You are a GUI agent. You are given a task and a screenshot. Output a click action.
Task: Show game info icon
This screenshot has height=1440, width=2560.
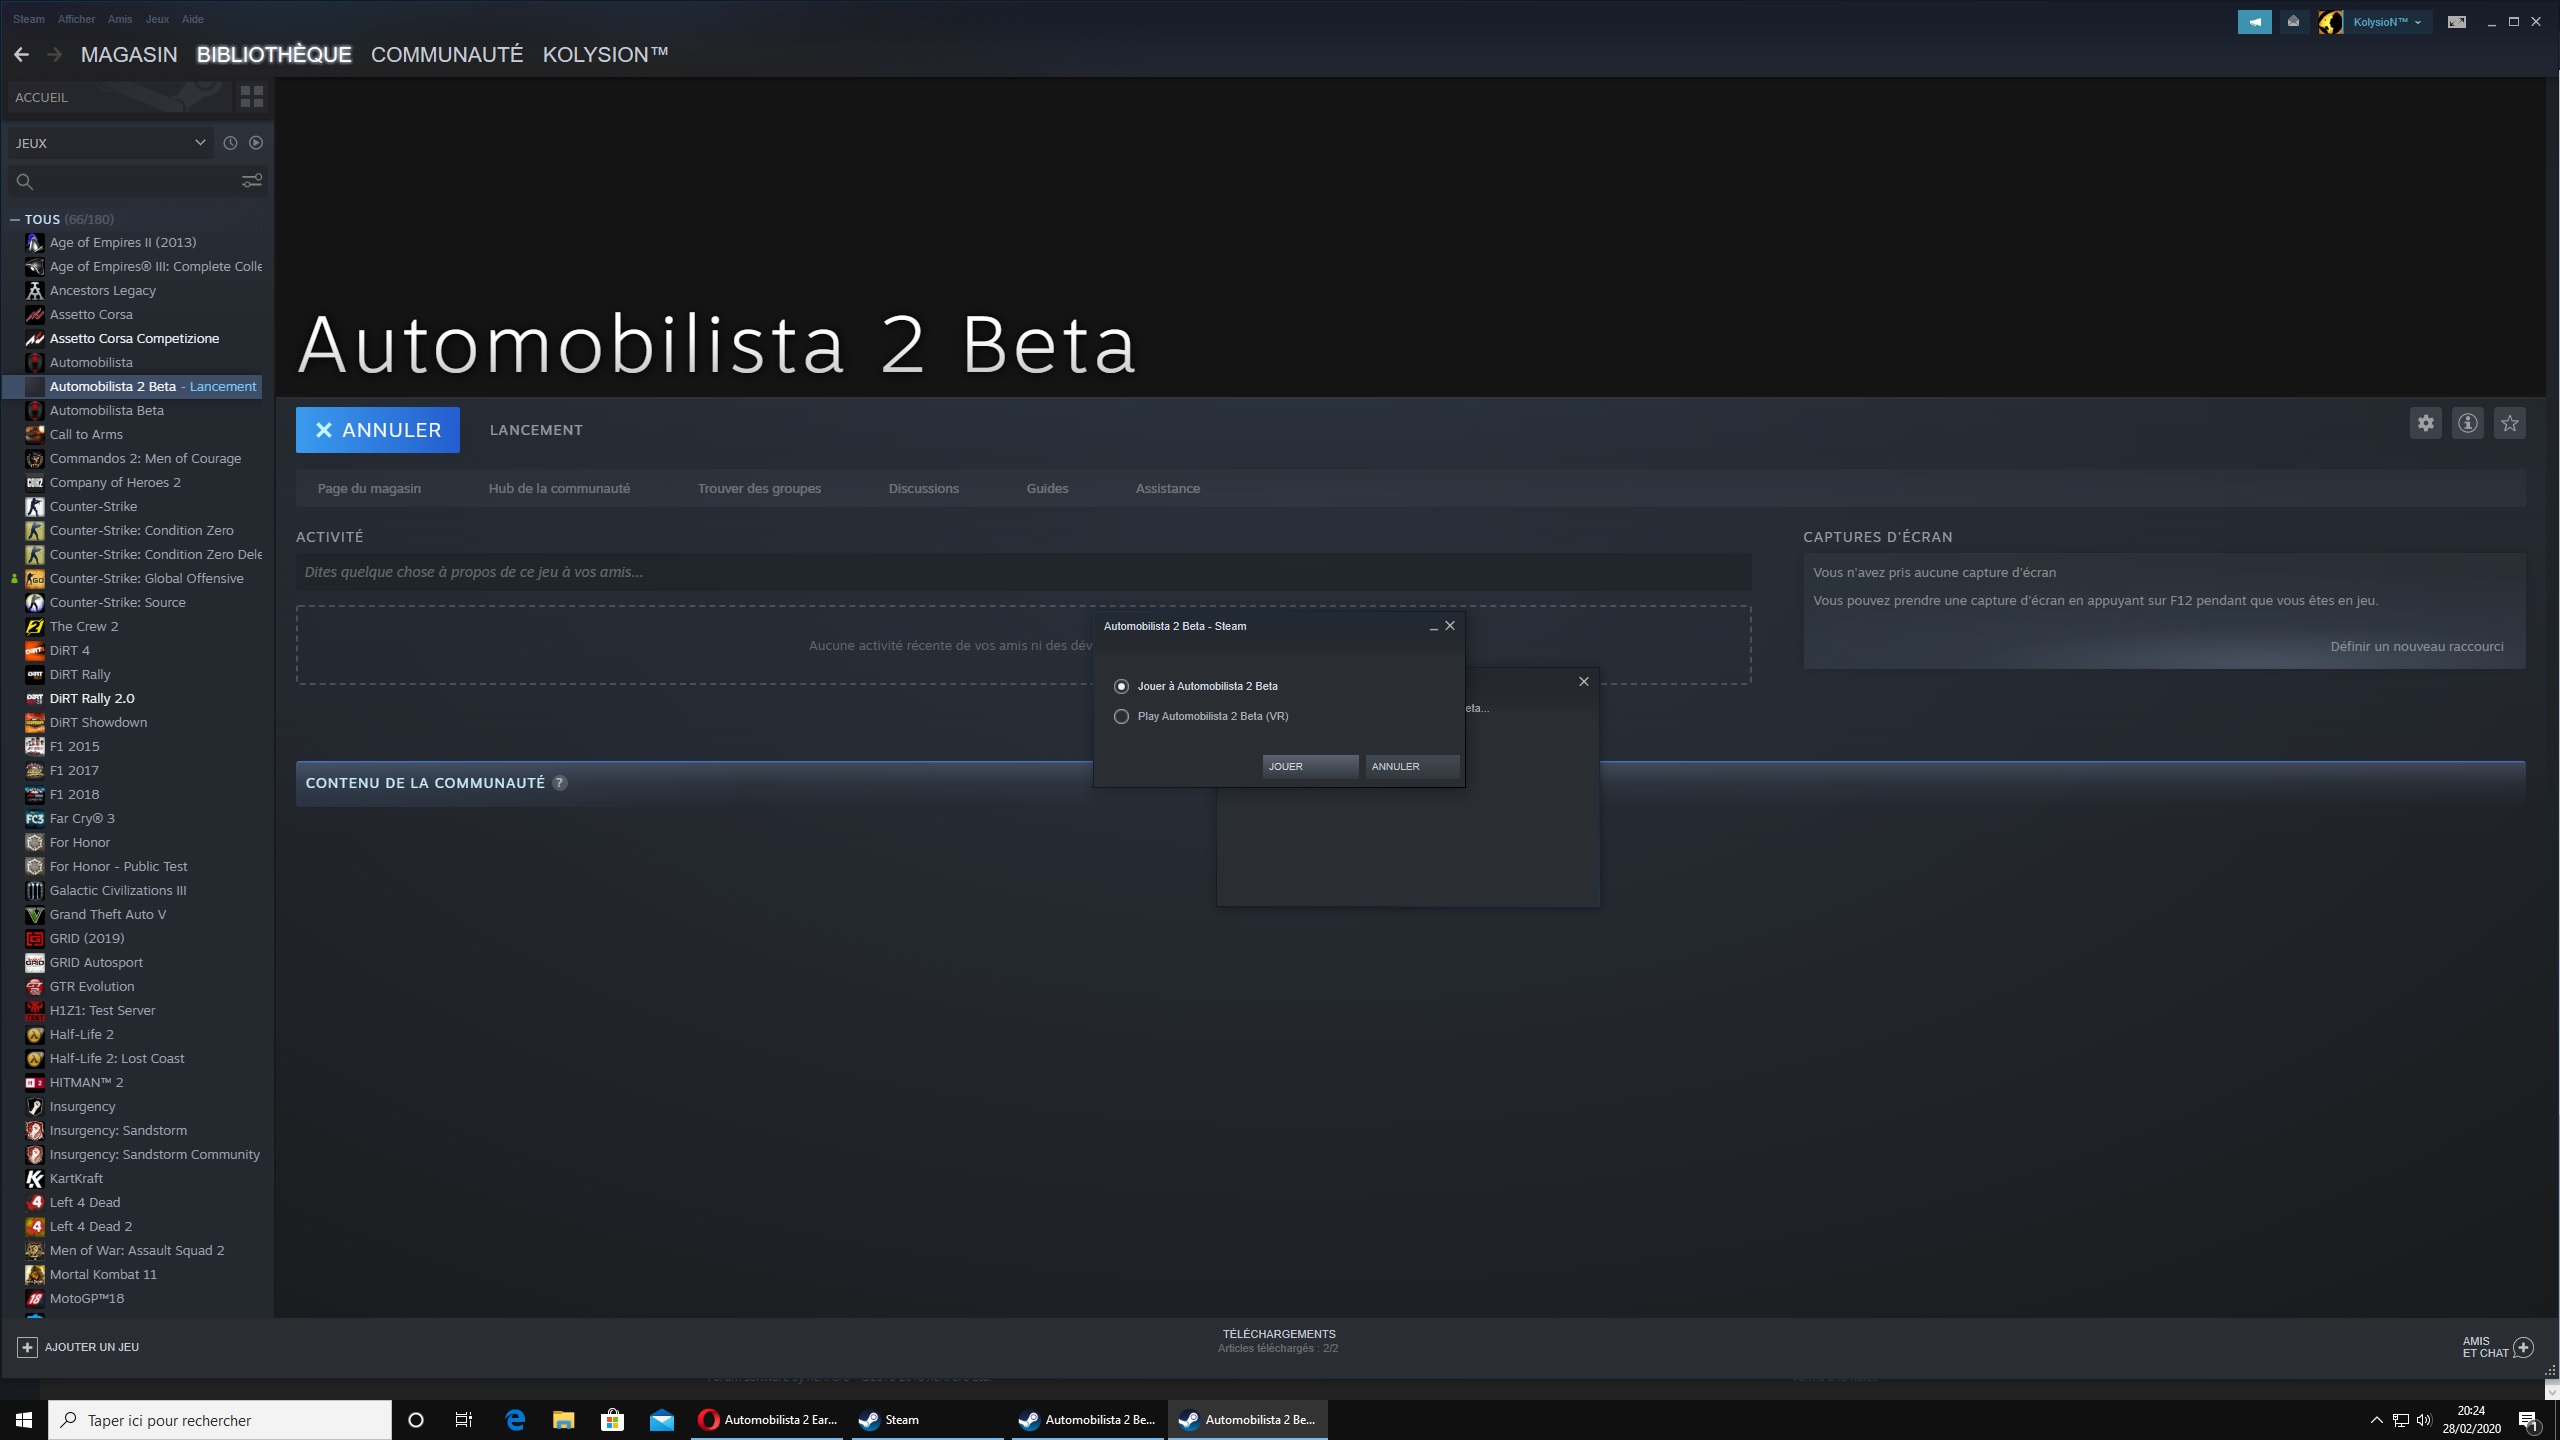2468,423
